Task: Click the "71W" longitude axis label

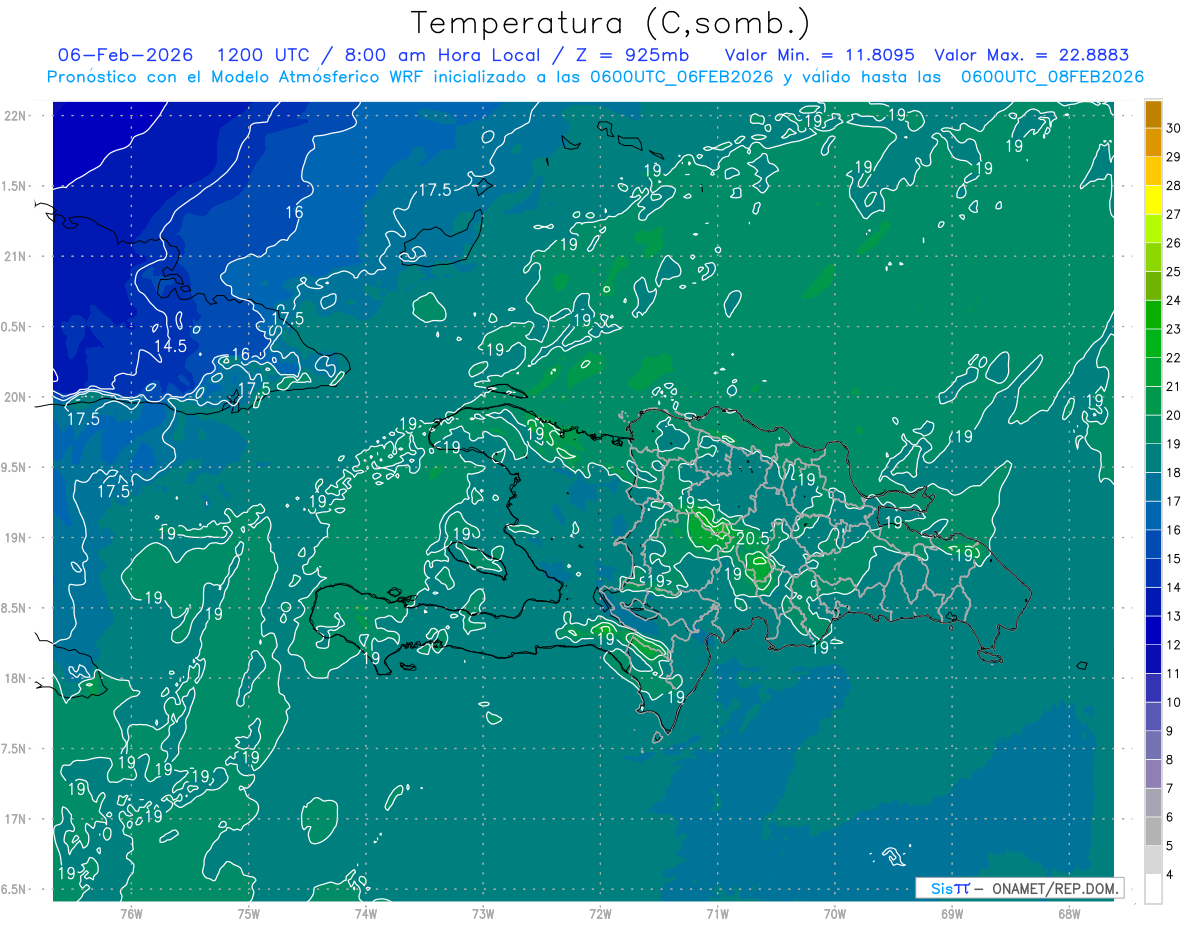Action: [717, 914]
